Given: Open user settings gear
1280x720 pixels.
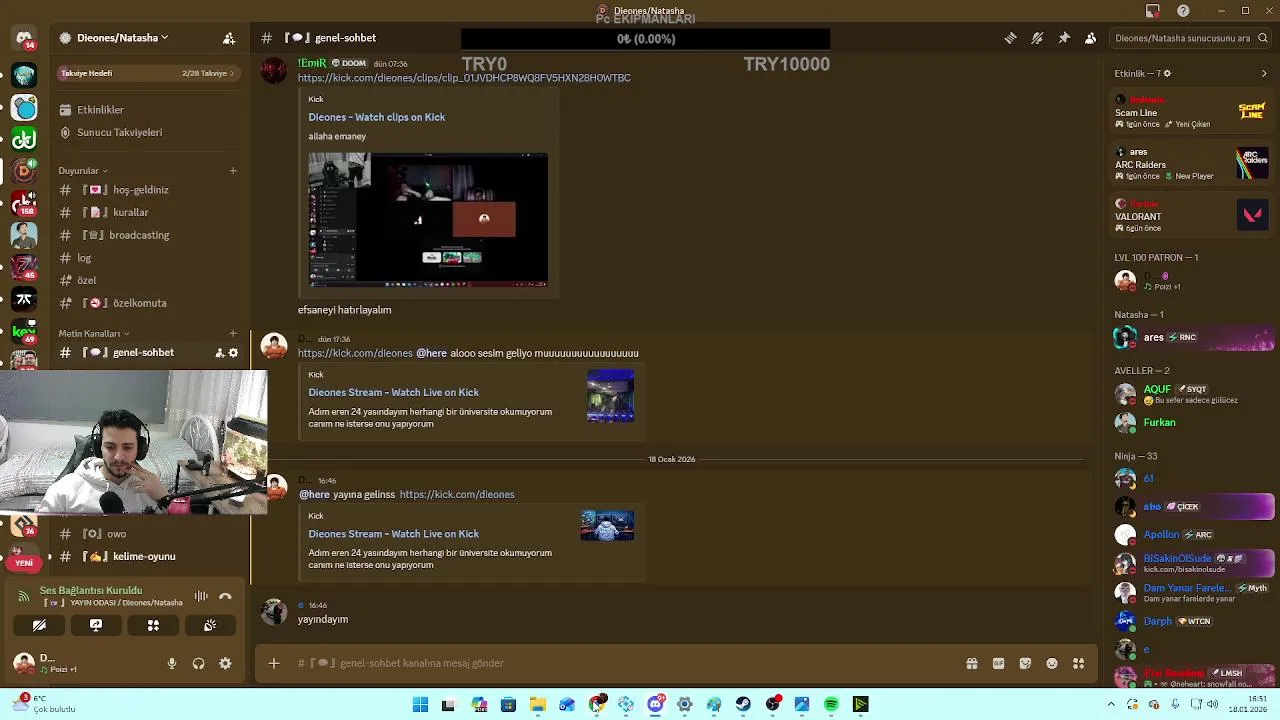Looking at the screenshot, I should click(225, 663).
